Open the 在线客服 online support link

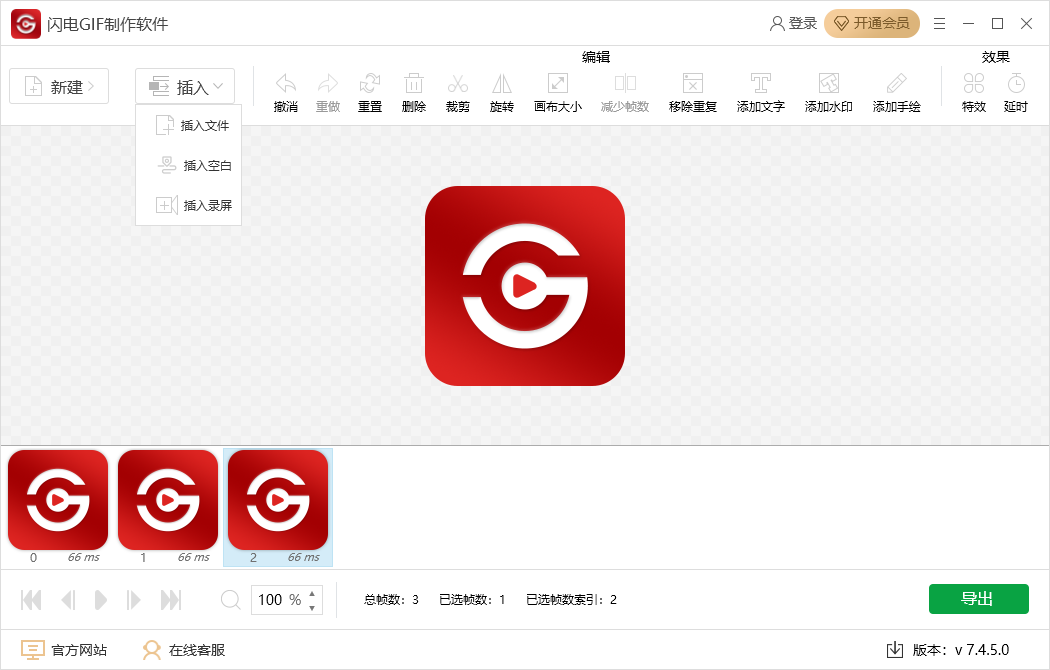tap(183, 649)
